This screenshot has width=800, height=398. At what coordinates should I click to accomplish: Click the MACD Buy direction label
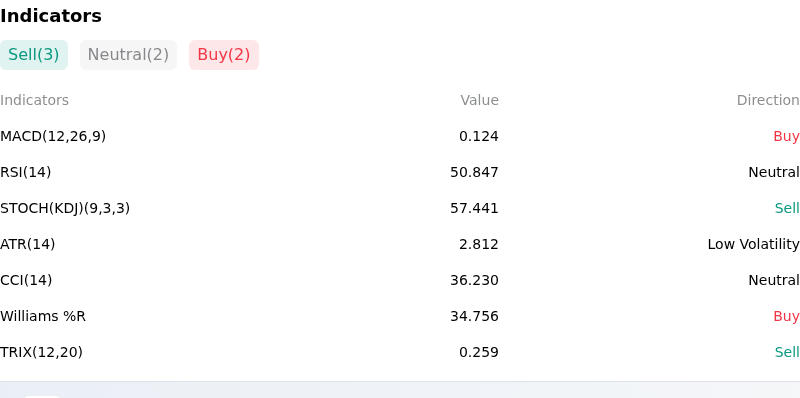click(786, 136)
